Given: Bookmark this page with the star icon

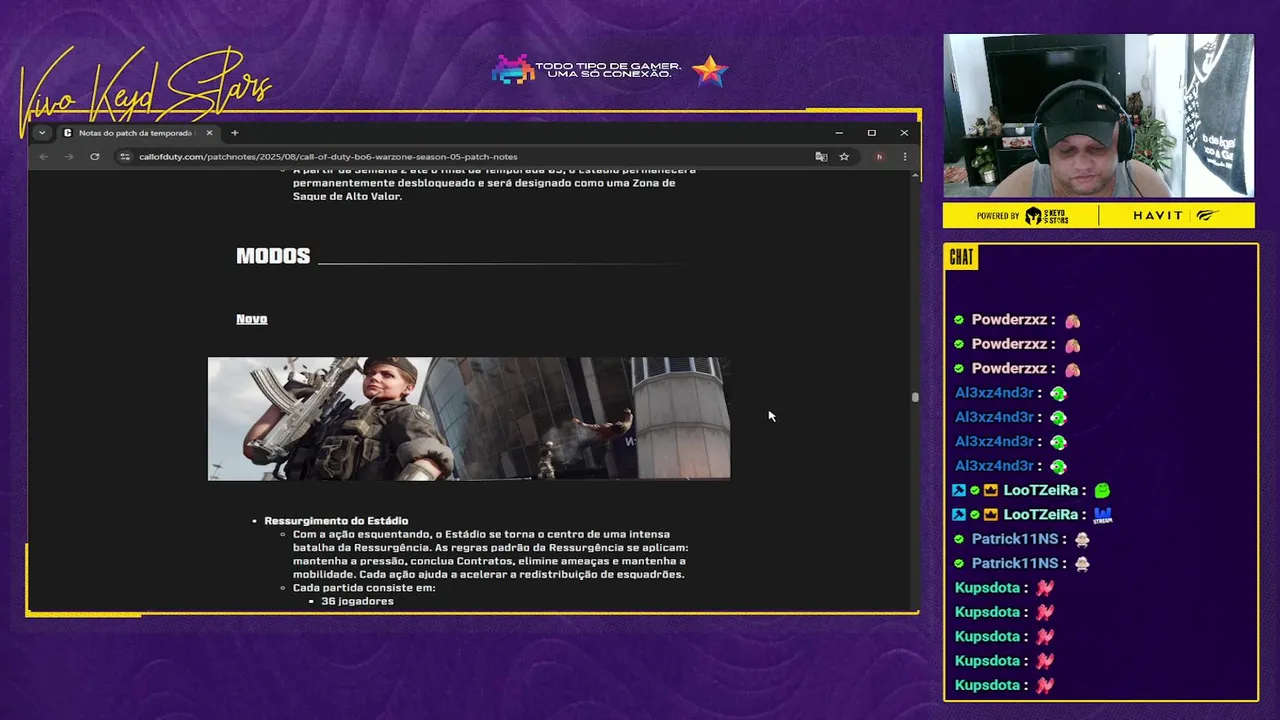Looking at the screenshot, I should point(844,157).
